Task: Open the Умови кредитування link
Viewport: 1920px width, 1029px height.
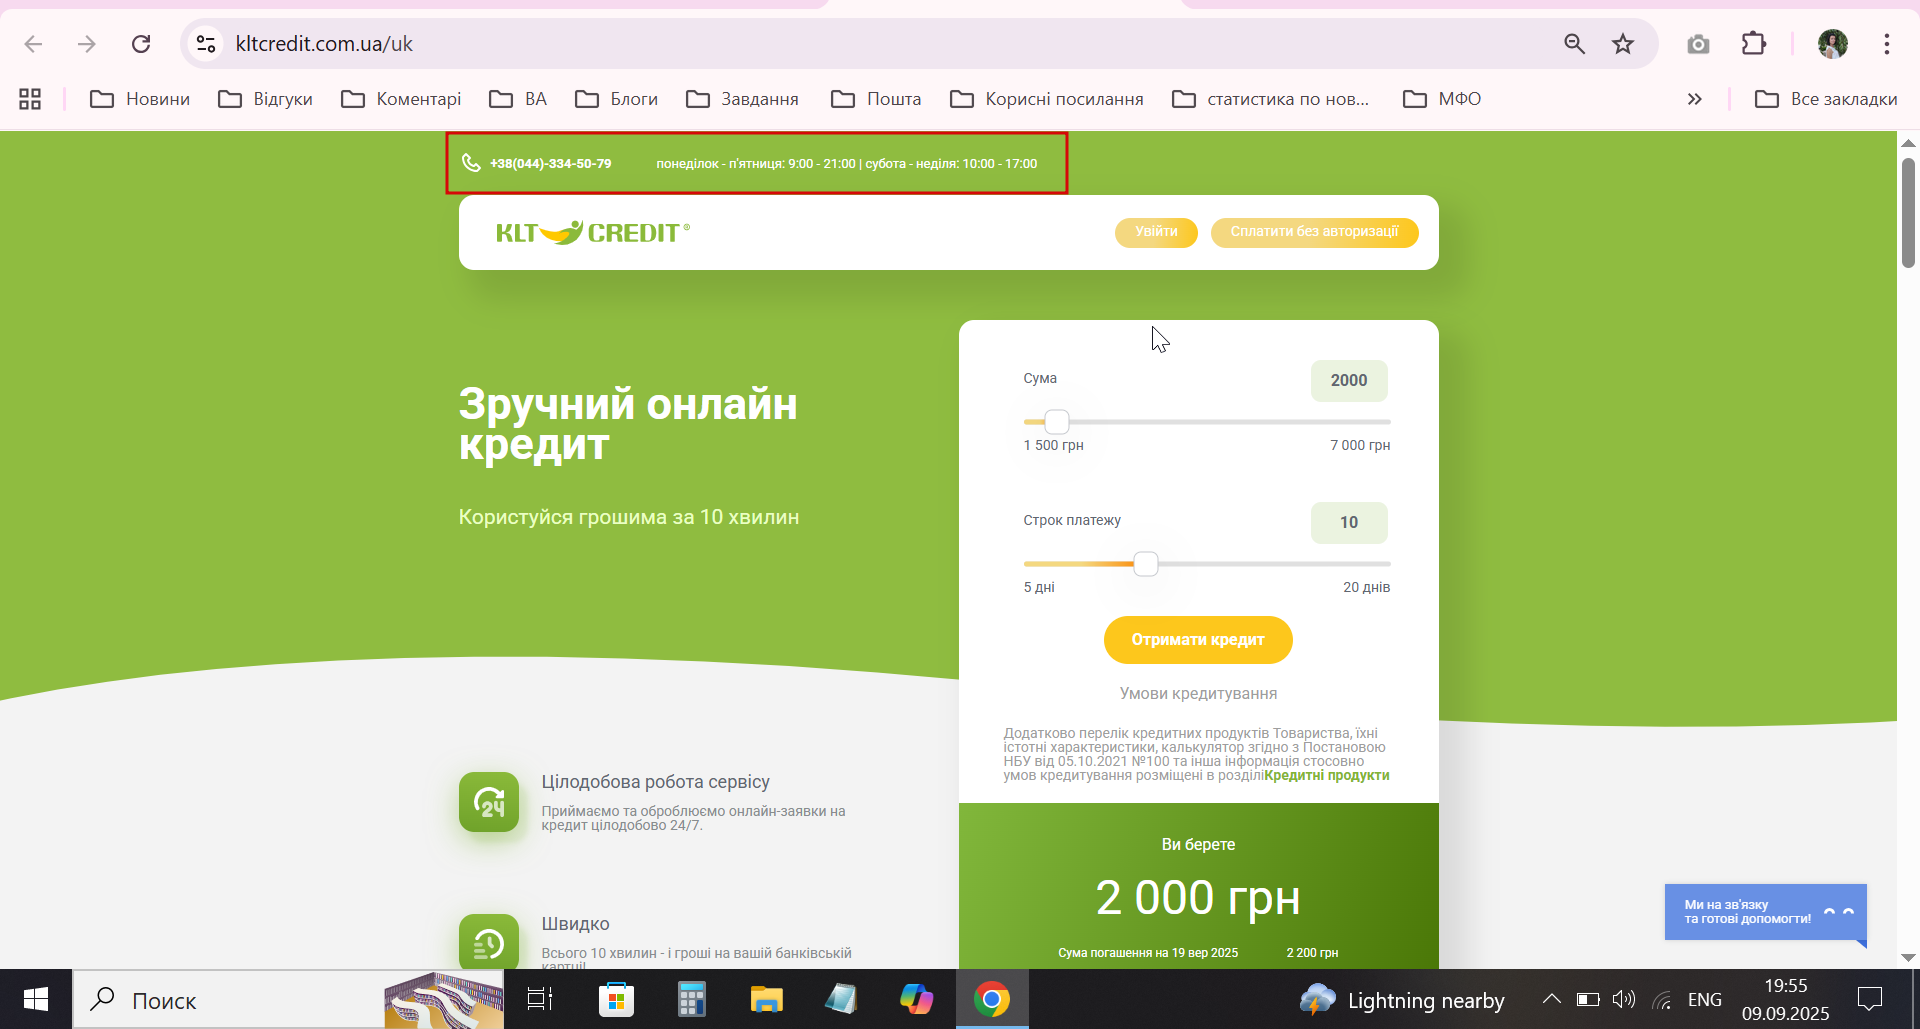Action: 1198,694
